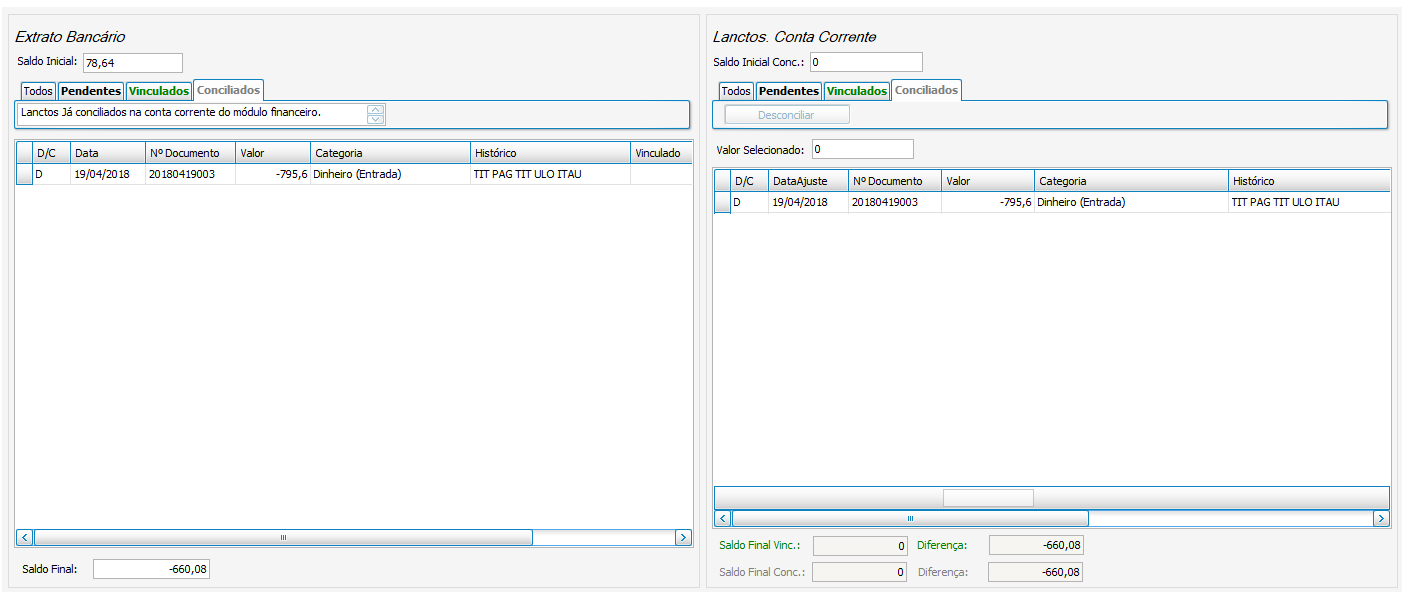Click date 19/04/2018 in Conta Corrente table
The height and width of the screenshot is (607, 1402).
tap(800, 202)
